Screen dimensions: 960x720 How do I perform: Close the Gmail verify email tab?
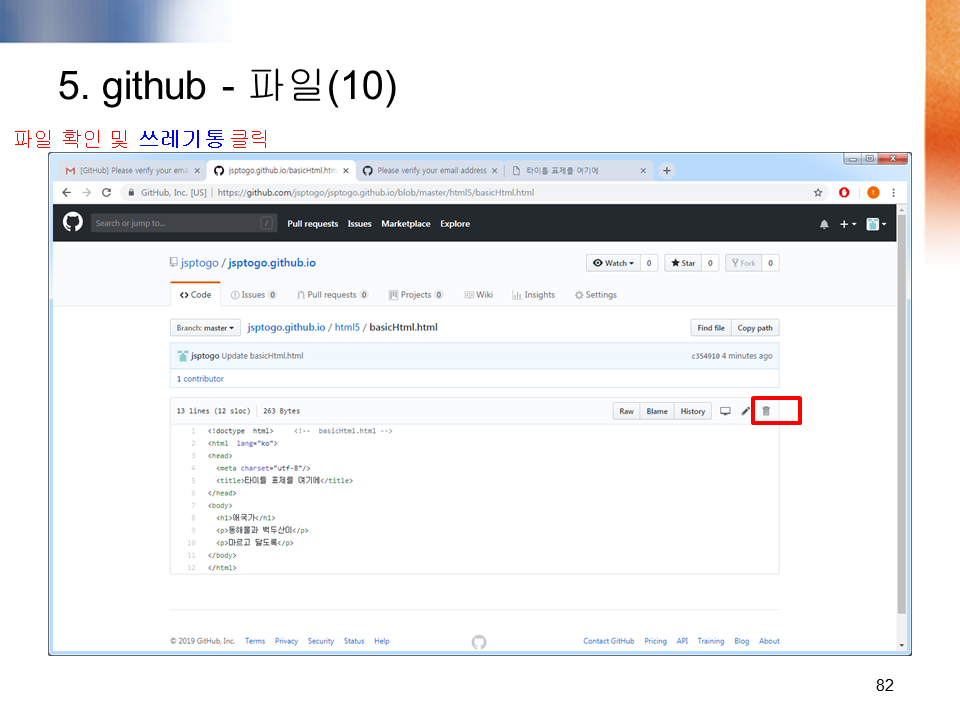click(x=197, y=171)
